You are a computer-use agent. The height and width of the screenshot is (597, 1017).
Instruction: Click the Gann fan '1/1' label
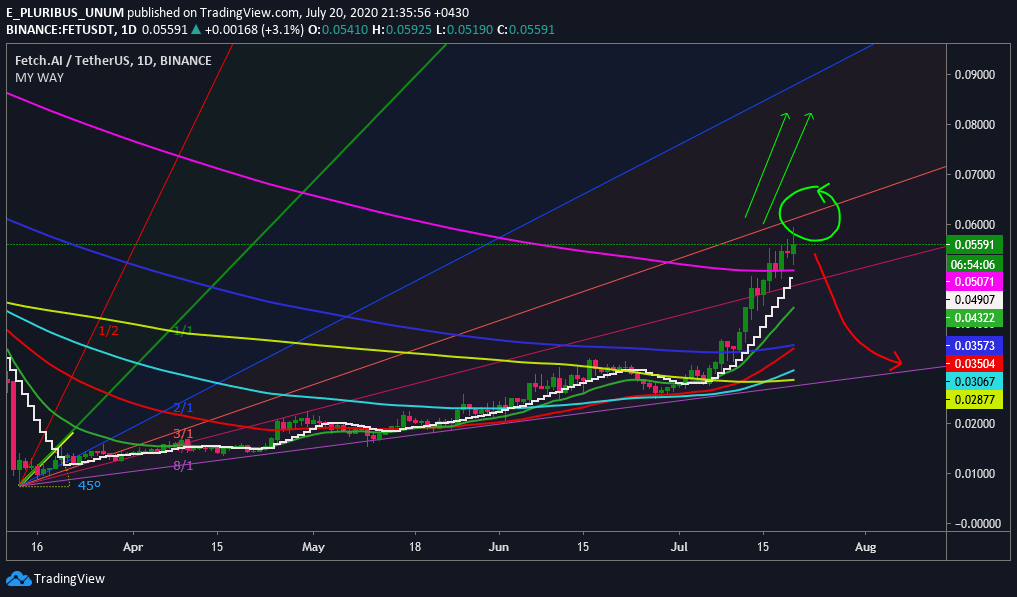(x=183, y=331)
